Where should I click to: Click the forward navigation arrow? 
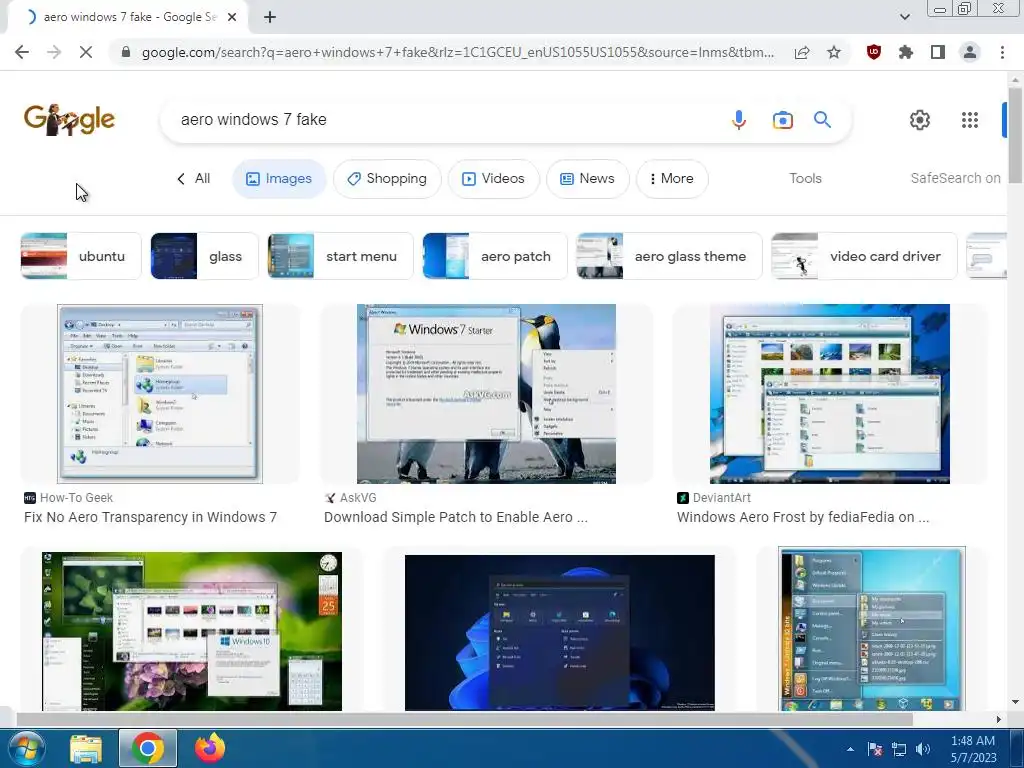pos(54,52)
